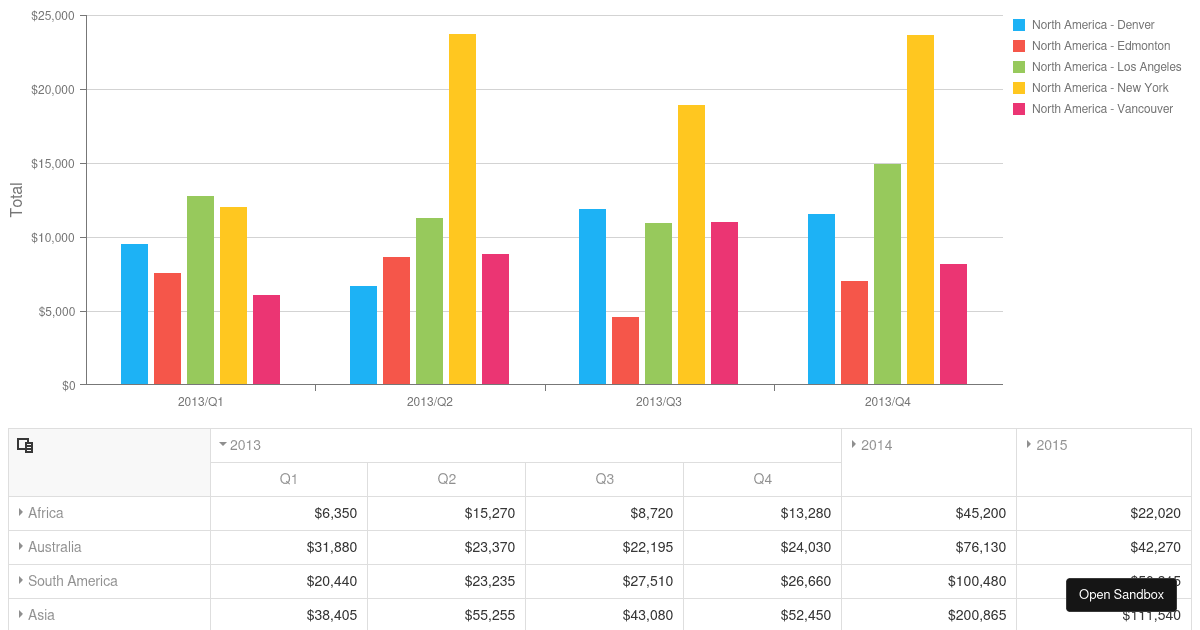Click the South America Q2 cell $23,235

pyautogui.click(x=446, y=581)
